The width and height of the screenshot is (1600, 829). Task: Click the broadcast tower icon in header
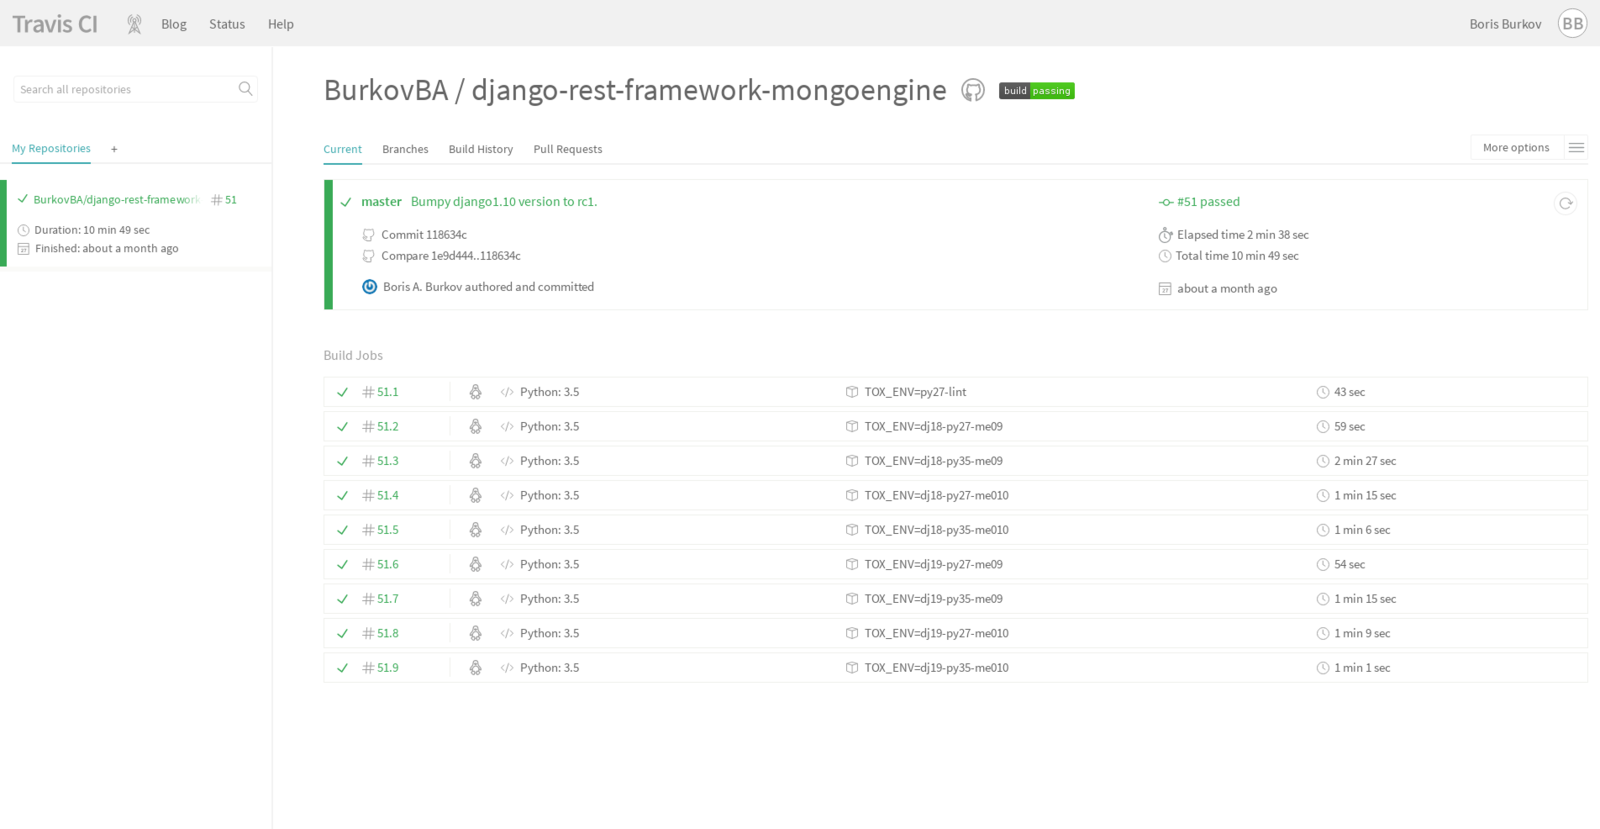click(x=134, y=24)
